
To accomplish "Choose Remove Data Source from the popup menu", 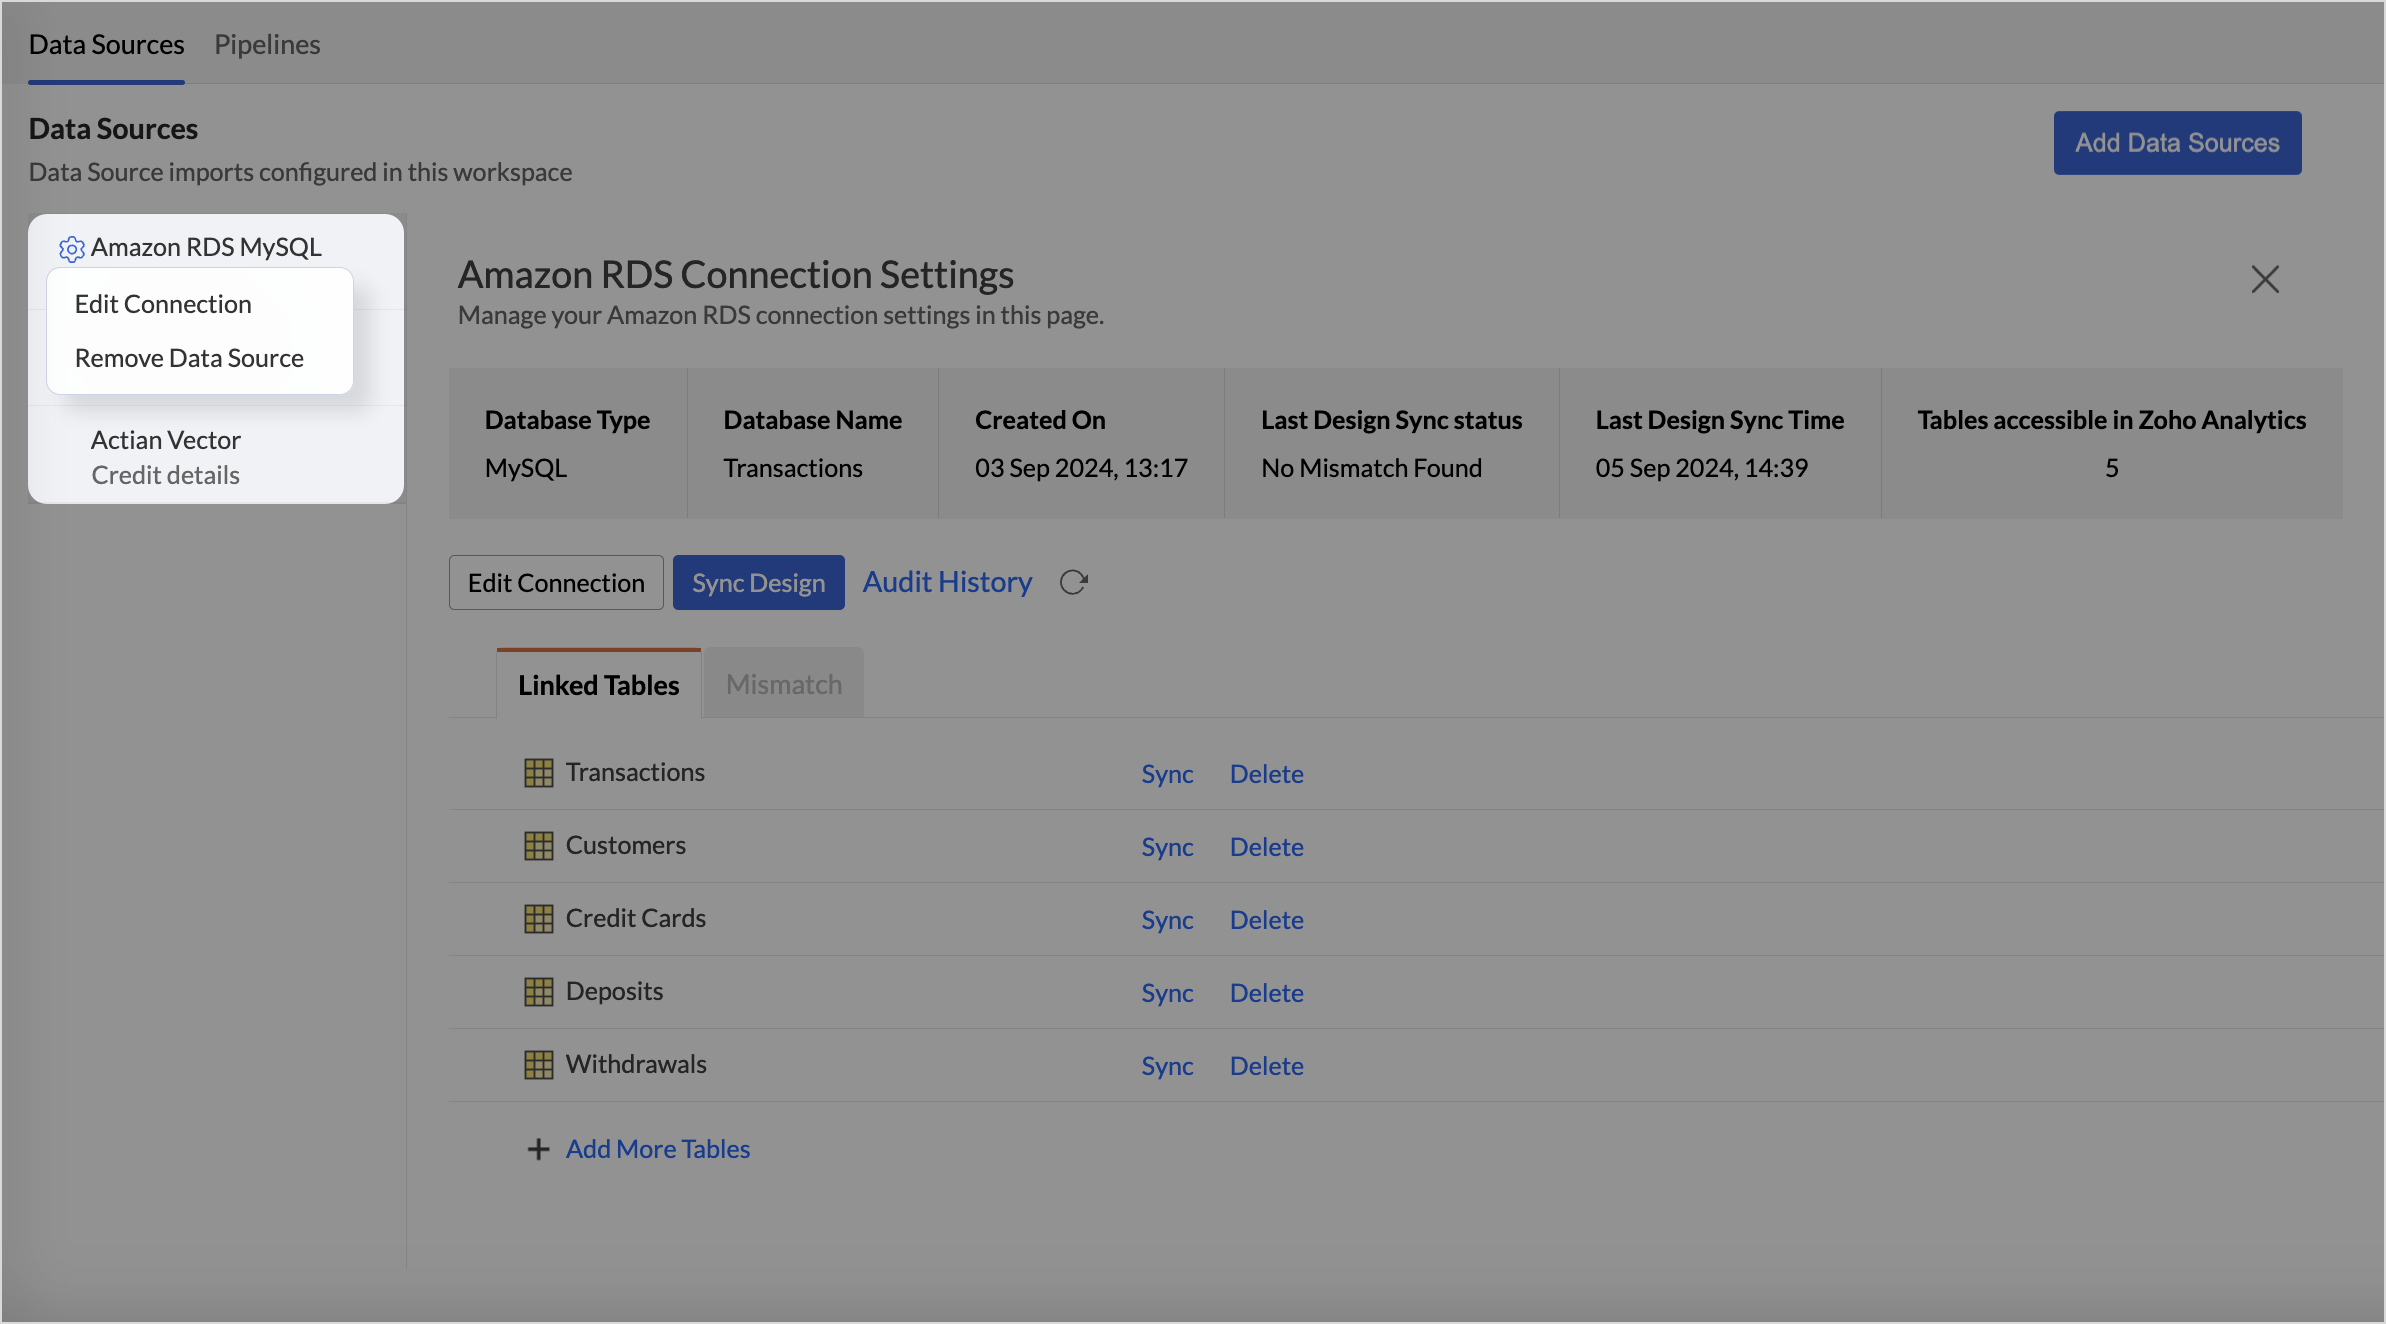I will pos(189,358).
